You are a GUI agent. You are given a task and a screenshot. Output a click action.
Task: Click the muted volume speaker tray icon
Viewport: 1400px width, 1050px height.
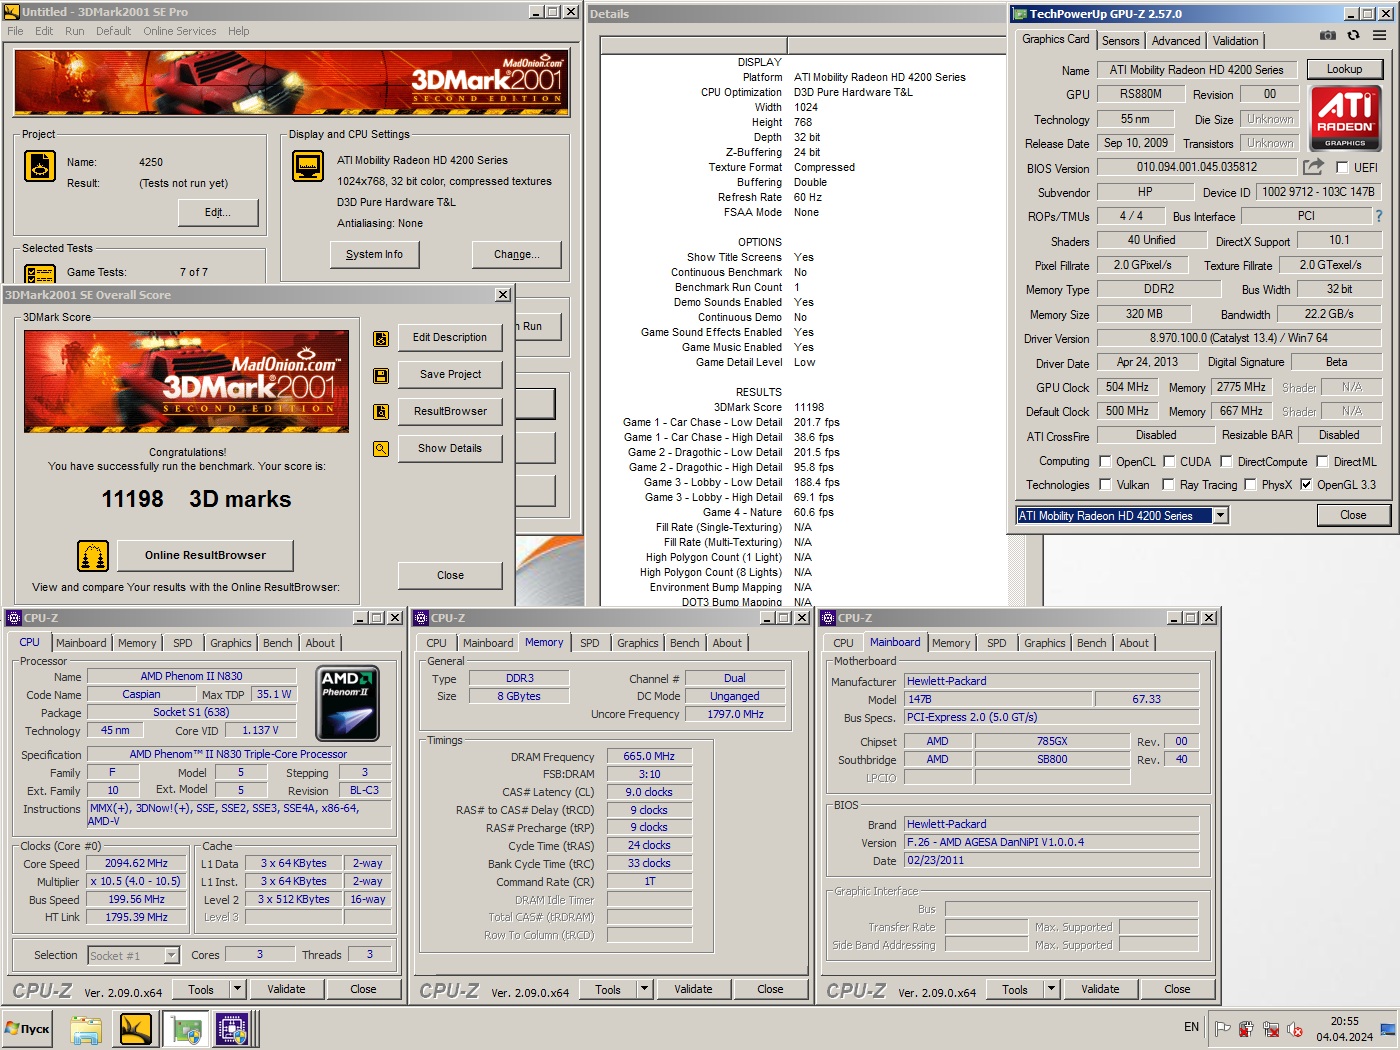[x=1295, y=1028]
